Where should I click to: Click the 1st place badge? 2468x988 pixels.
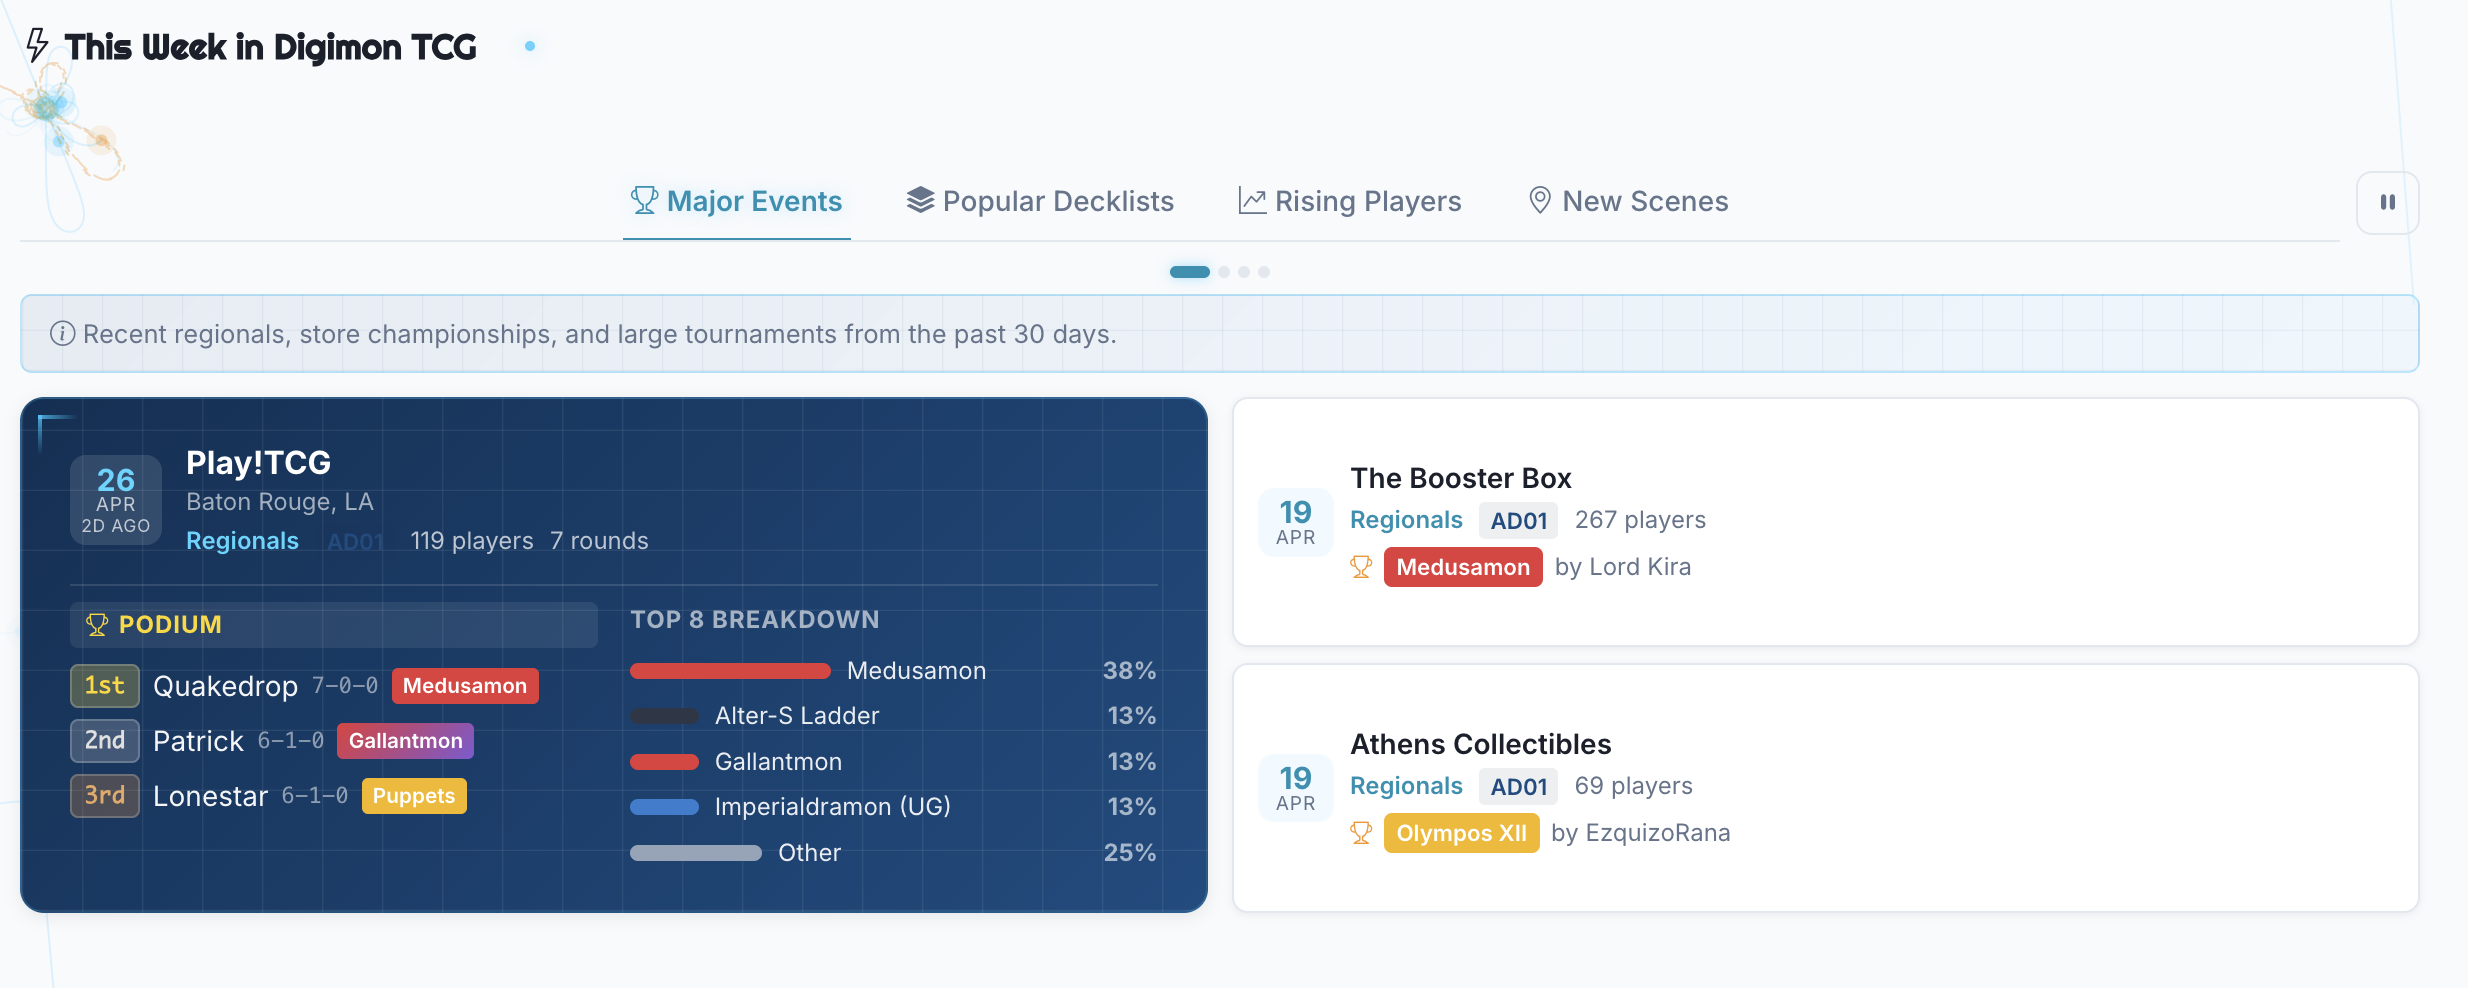pos(105,686)
